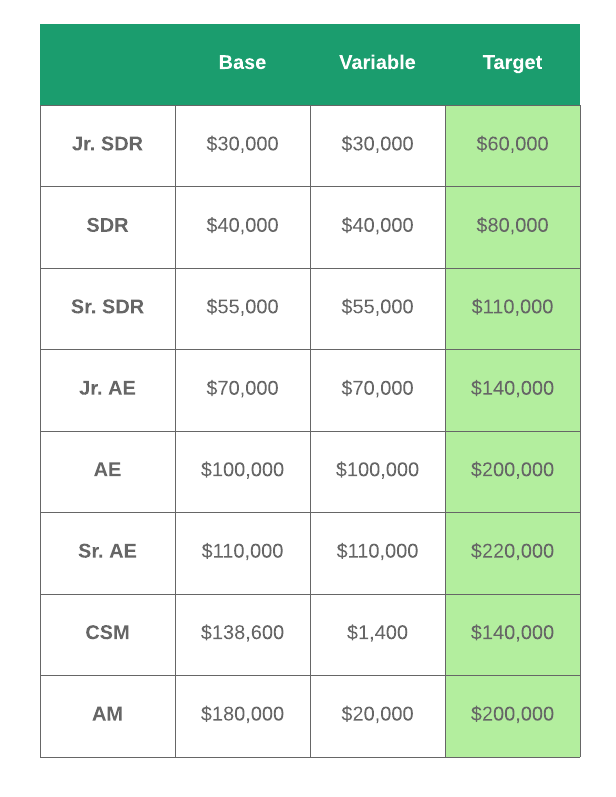Click the Target column header

coord(512,63)
